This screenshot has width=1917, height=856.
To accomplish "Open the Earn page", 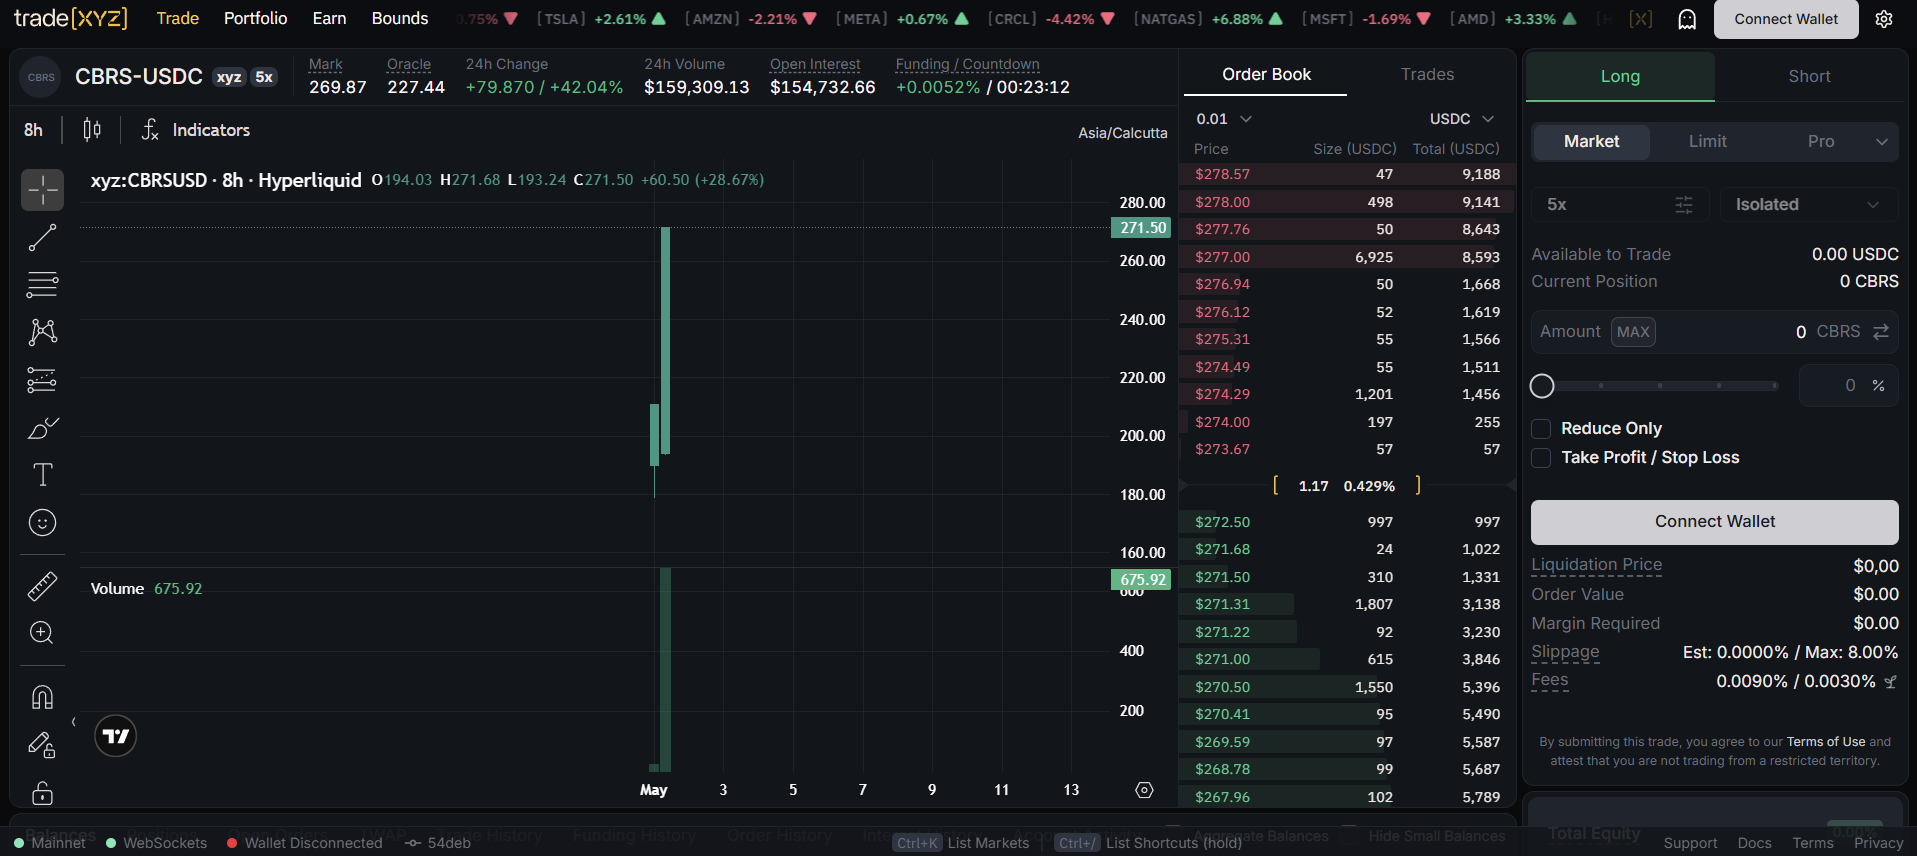I will click(x=330, y=18).
